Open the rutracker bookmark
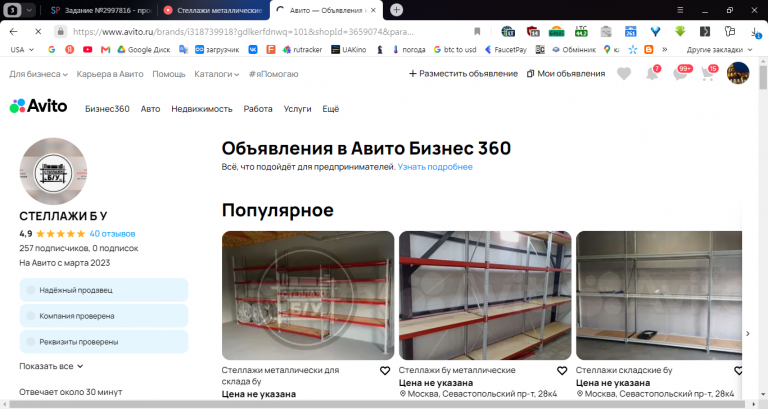This screenshot has width=768, height=409. (x=302, y=49)
